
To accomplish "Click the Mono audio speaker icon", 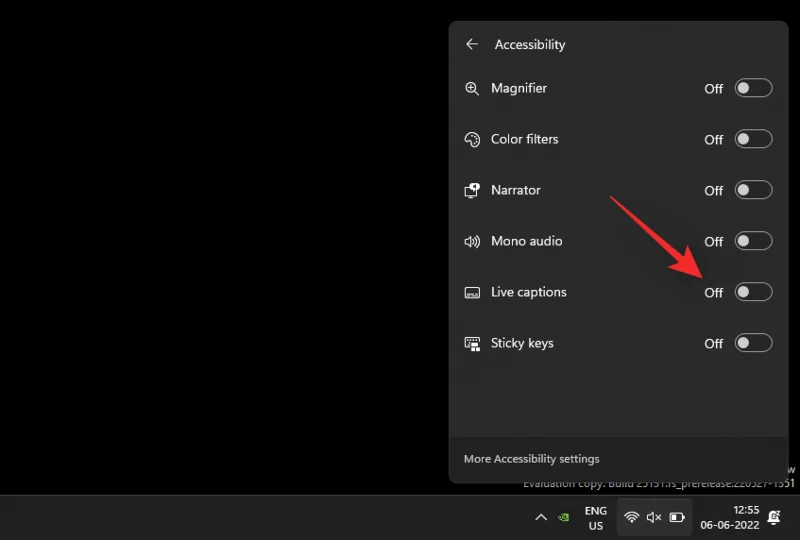I will click(472, 241).
